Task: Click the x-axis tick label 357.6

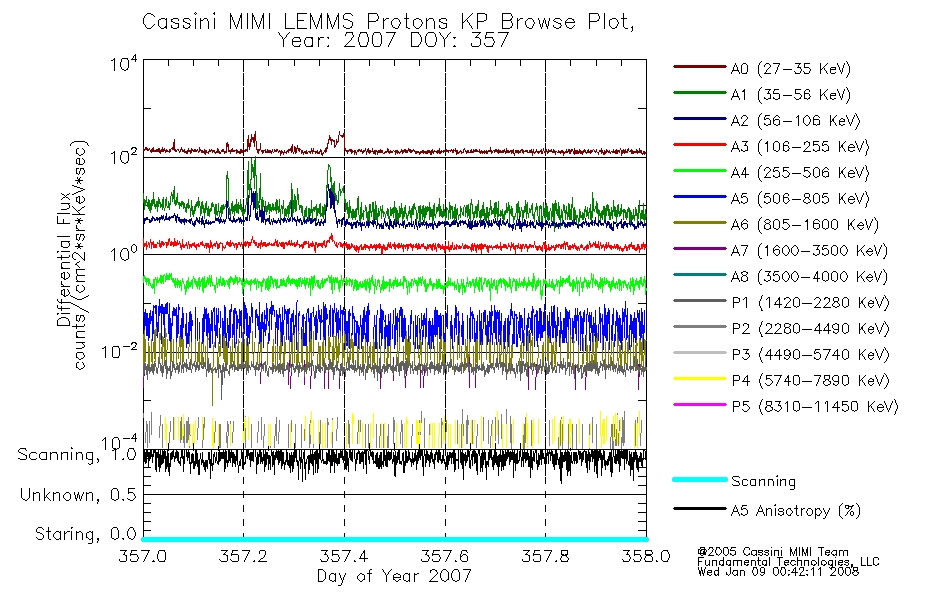Action: [445, 556]
